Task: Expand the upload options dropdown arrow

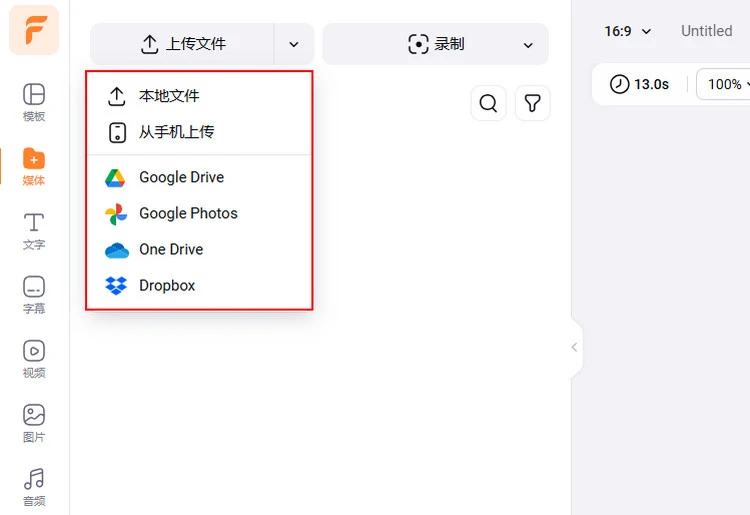Action: coord(294,44)
